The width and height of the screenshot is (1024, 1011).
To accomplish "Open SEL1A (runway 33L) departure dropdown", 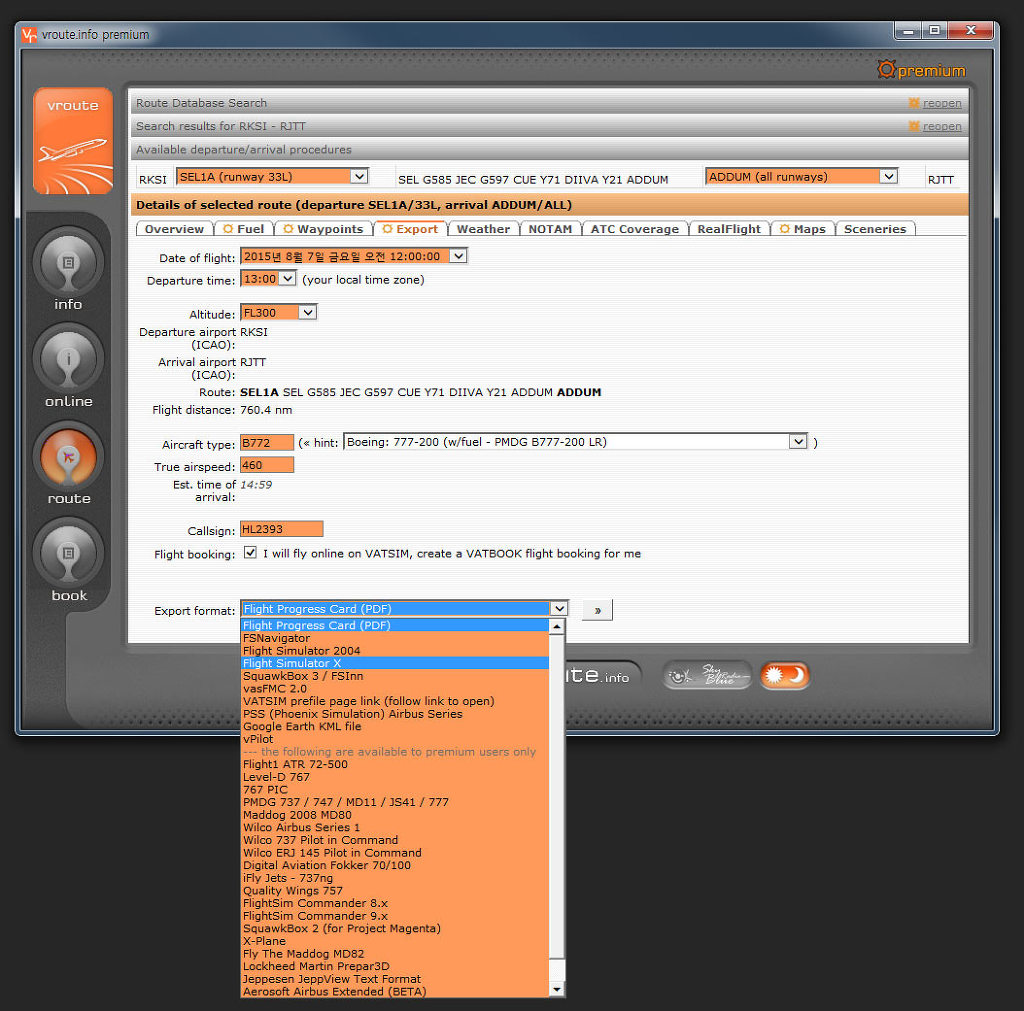I will tap(272, 176).
